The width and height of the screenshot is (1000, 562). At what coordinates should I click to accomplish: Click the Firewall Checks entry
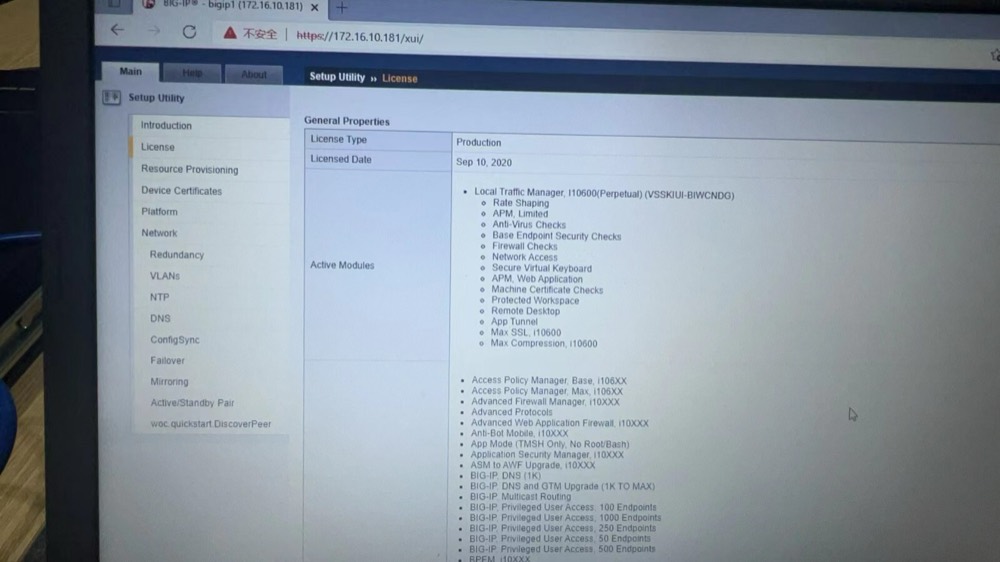524,246
